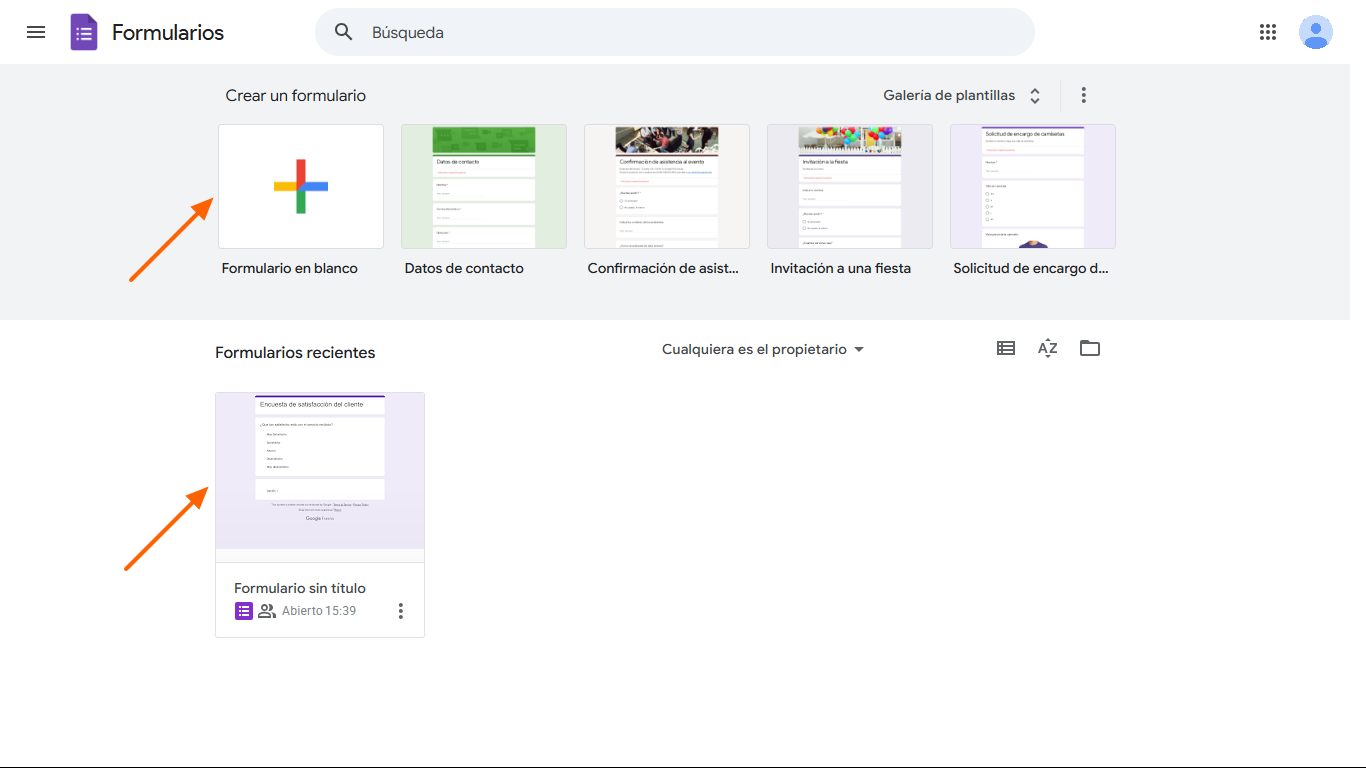Image resolution: width=1366 pixels, height=768 pixels.
Task: Click the shared people icon on form card
Action: [x=267, y=611]
